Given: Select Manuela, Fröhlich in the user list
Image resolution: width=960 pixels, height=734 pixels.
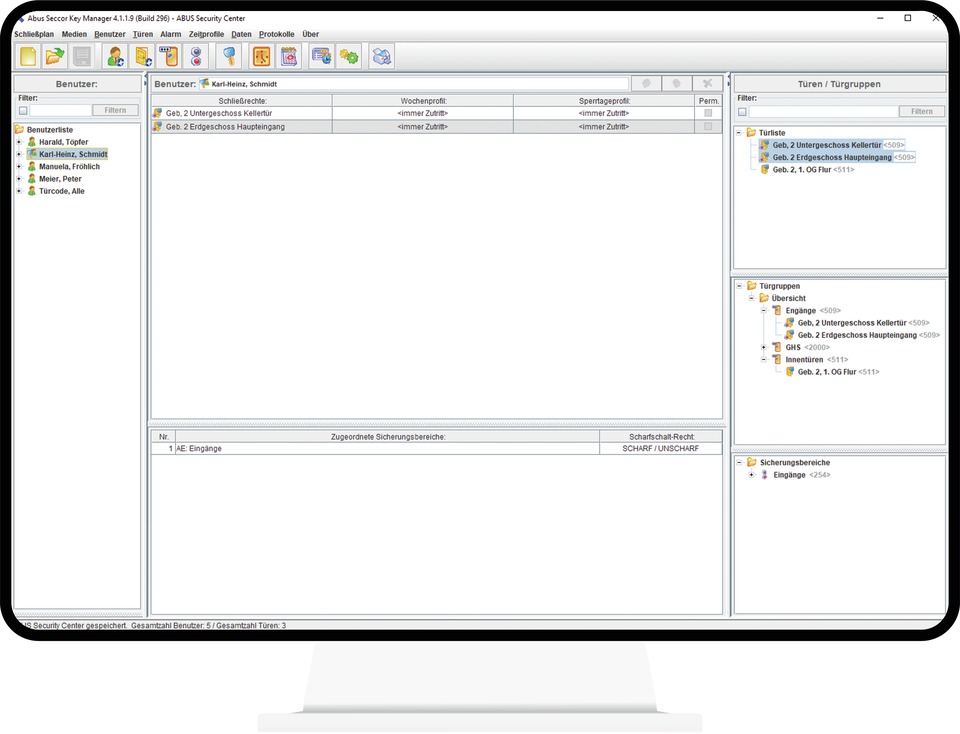Looking at the screenshot, I should tap(68, 166).
